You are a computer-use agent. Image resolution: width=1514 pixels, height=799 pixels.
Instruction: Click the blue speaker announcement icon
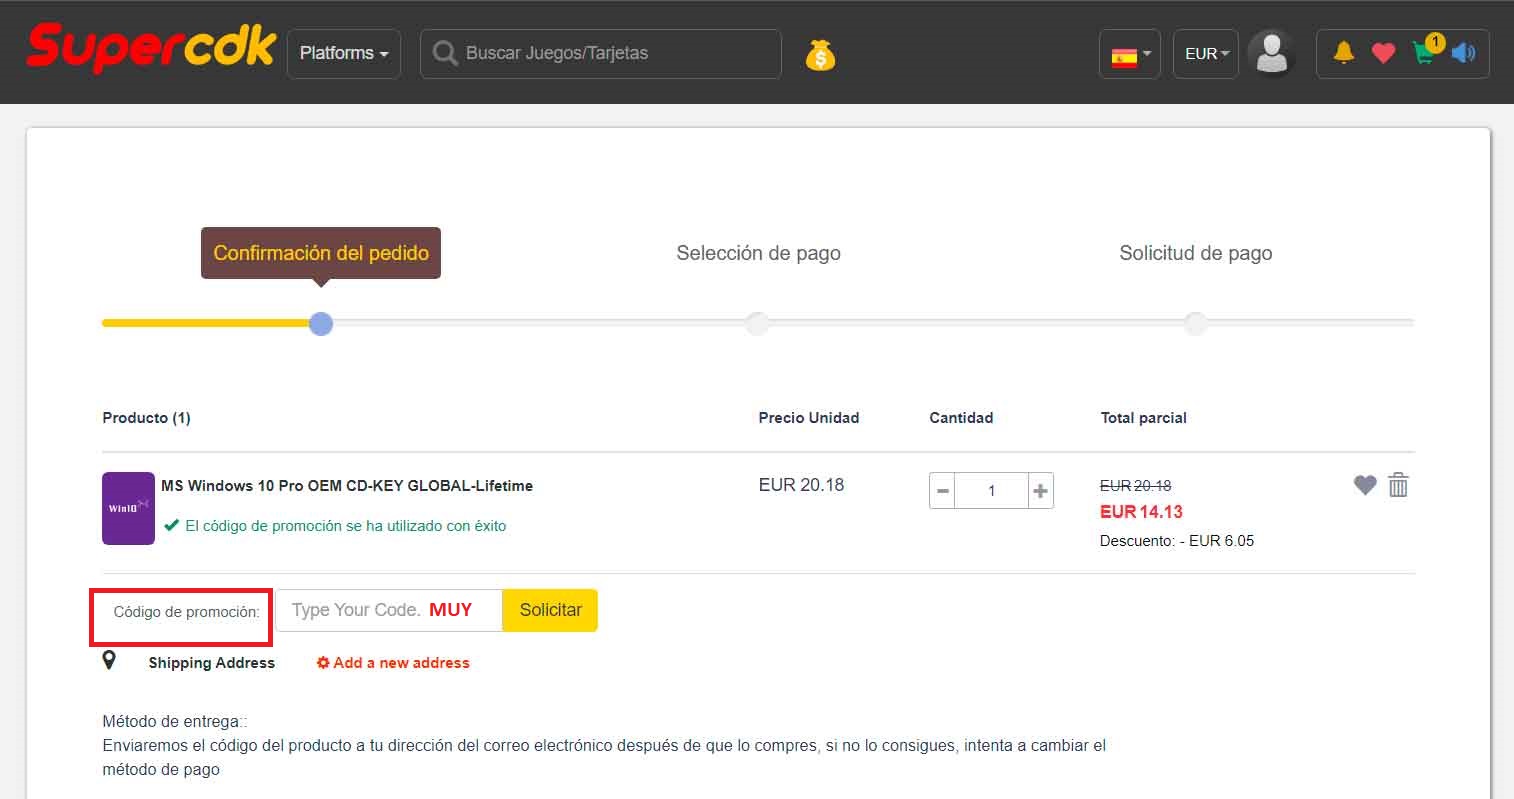coord(1463,53)
